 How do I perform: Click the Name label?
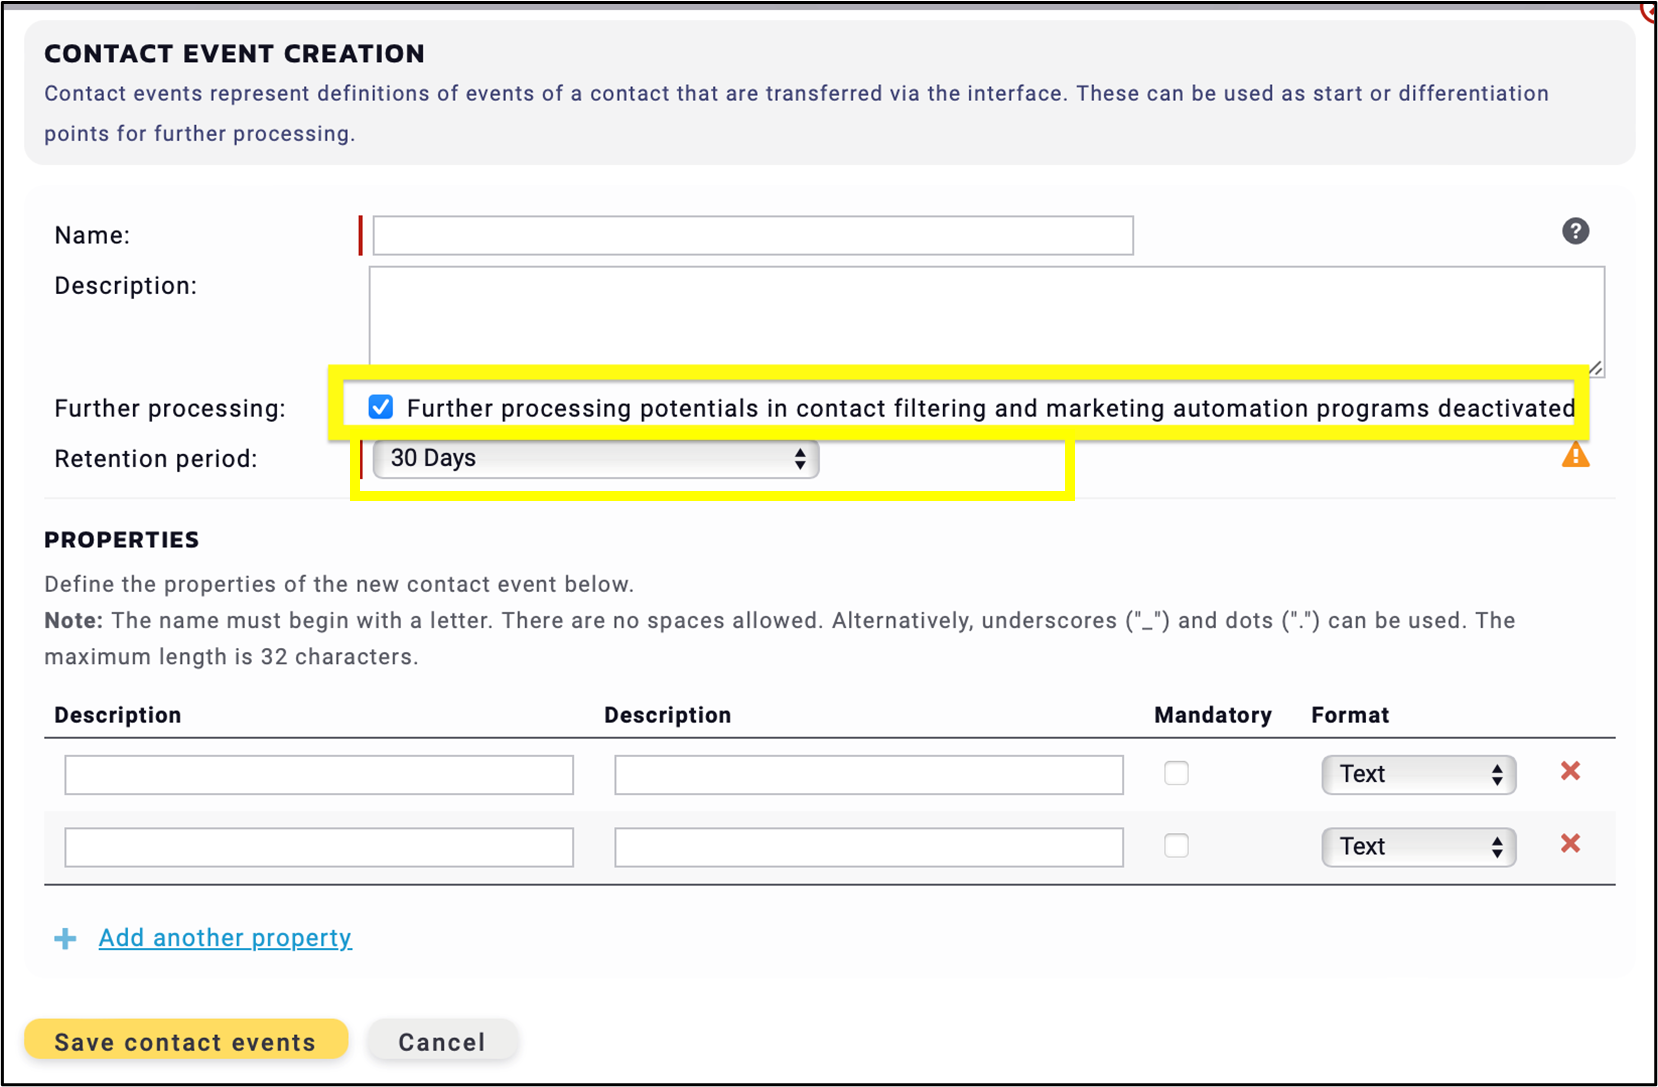pyautogui.click(x=92, y=235)
